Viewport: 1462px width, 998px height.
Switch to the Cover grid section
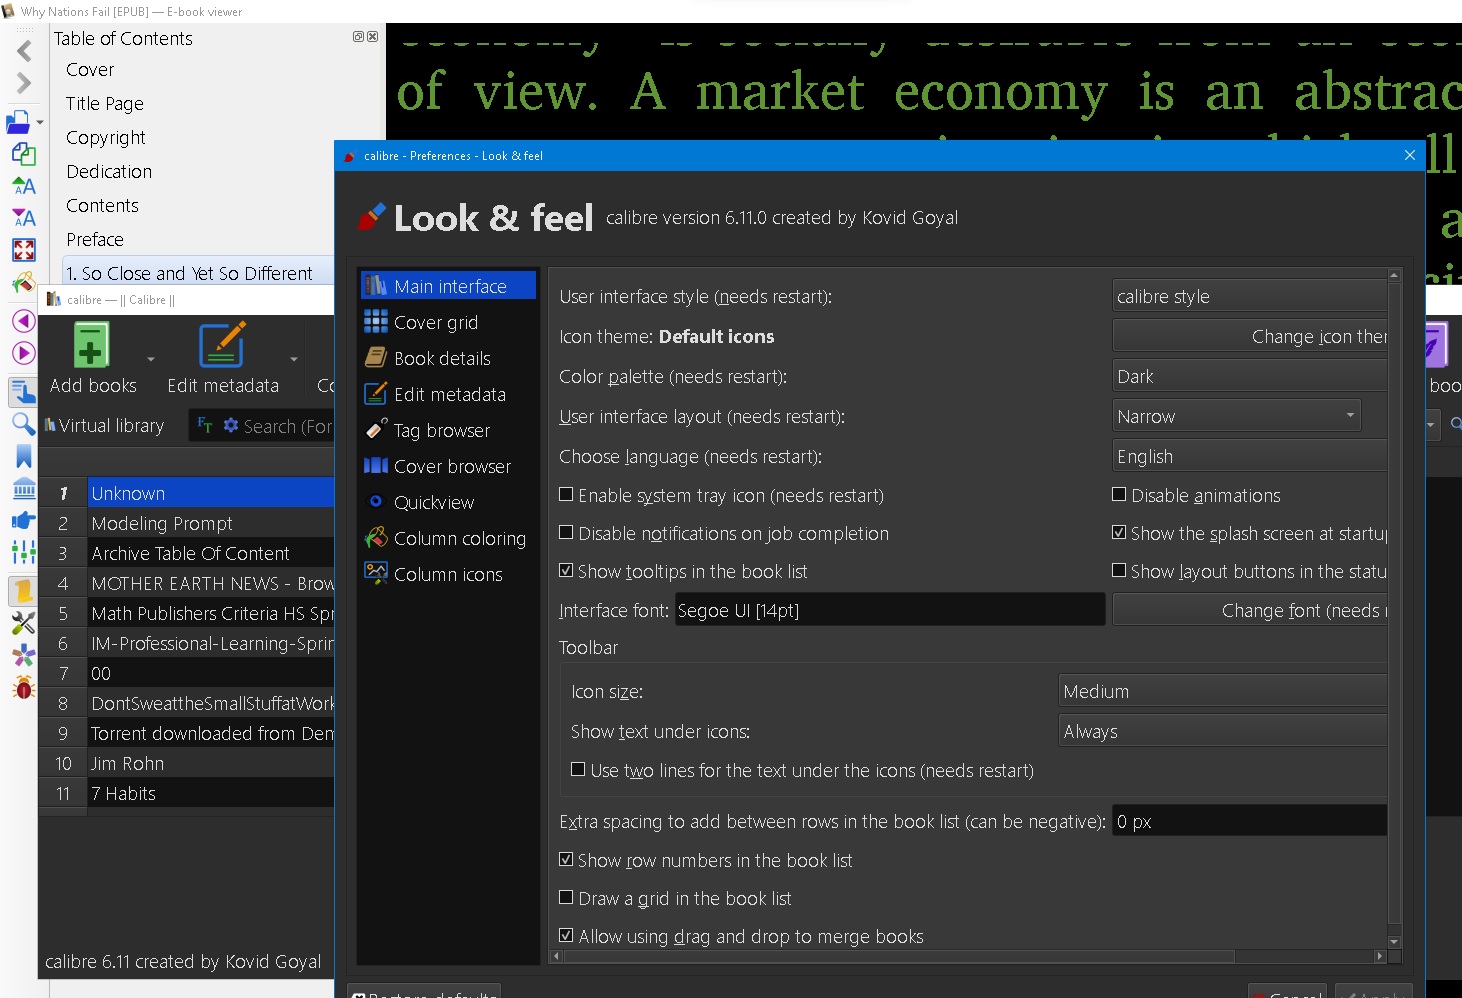tap(448, 322)
